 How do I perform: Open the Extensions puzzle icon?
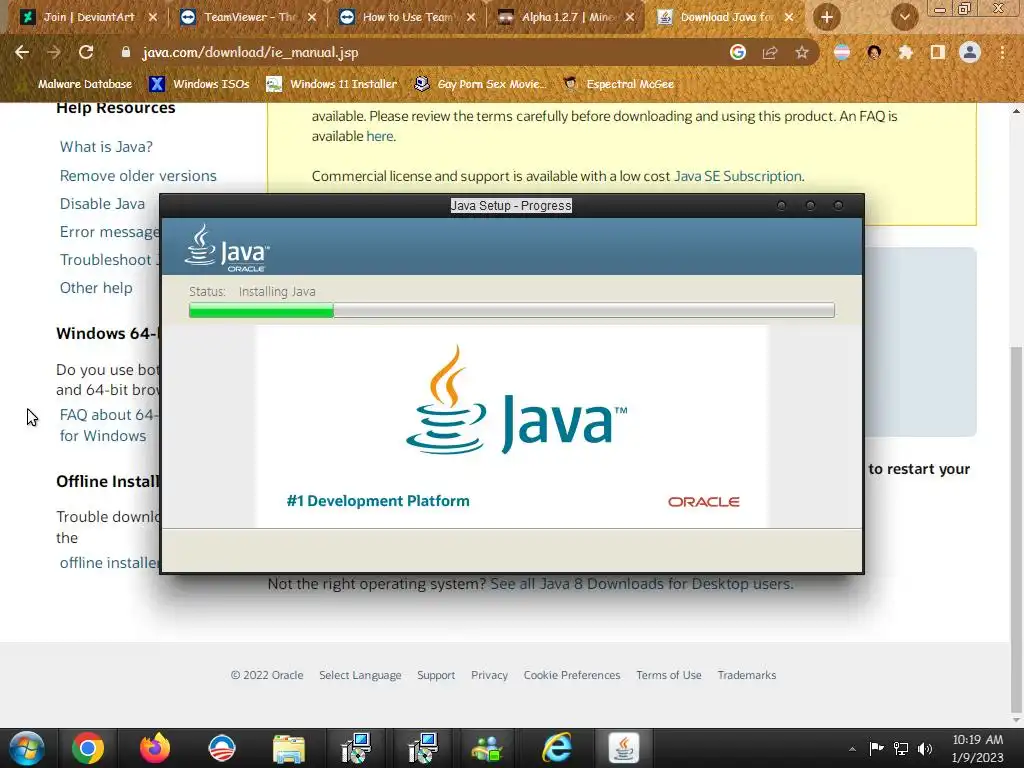pos(906,52)
